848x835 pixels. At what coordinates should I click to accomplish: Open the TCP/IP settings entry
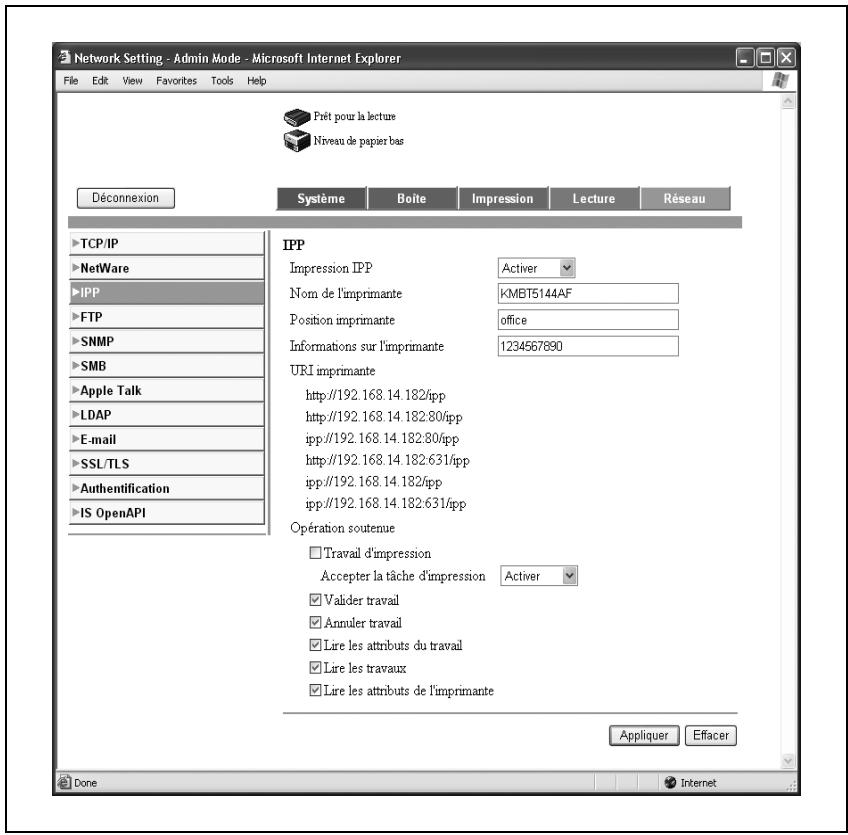[x=167, y=244]
